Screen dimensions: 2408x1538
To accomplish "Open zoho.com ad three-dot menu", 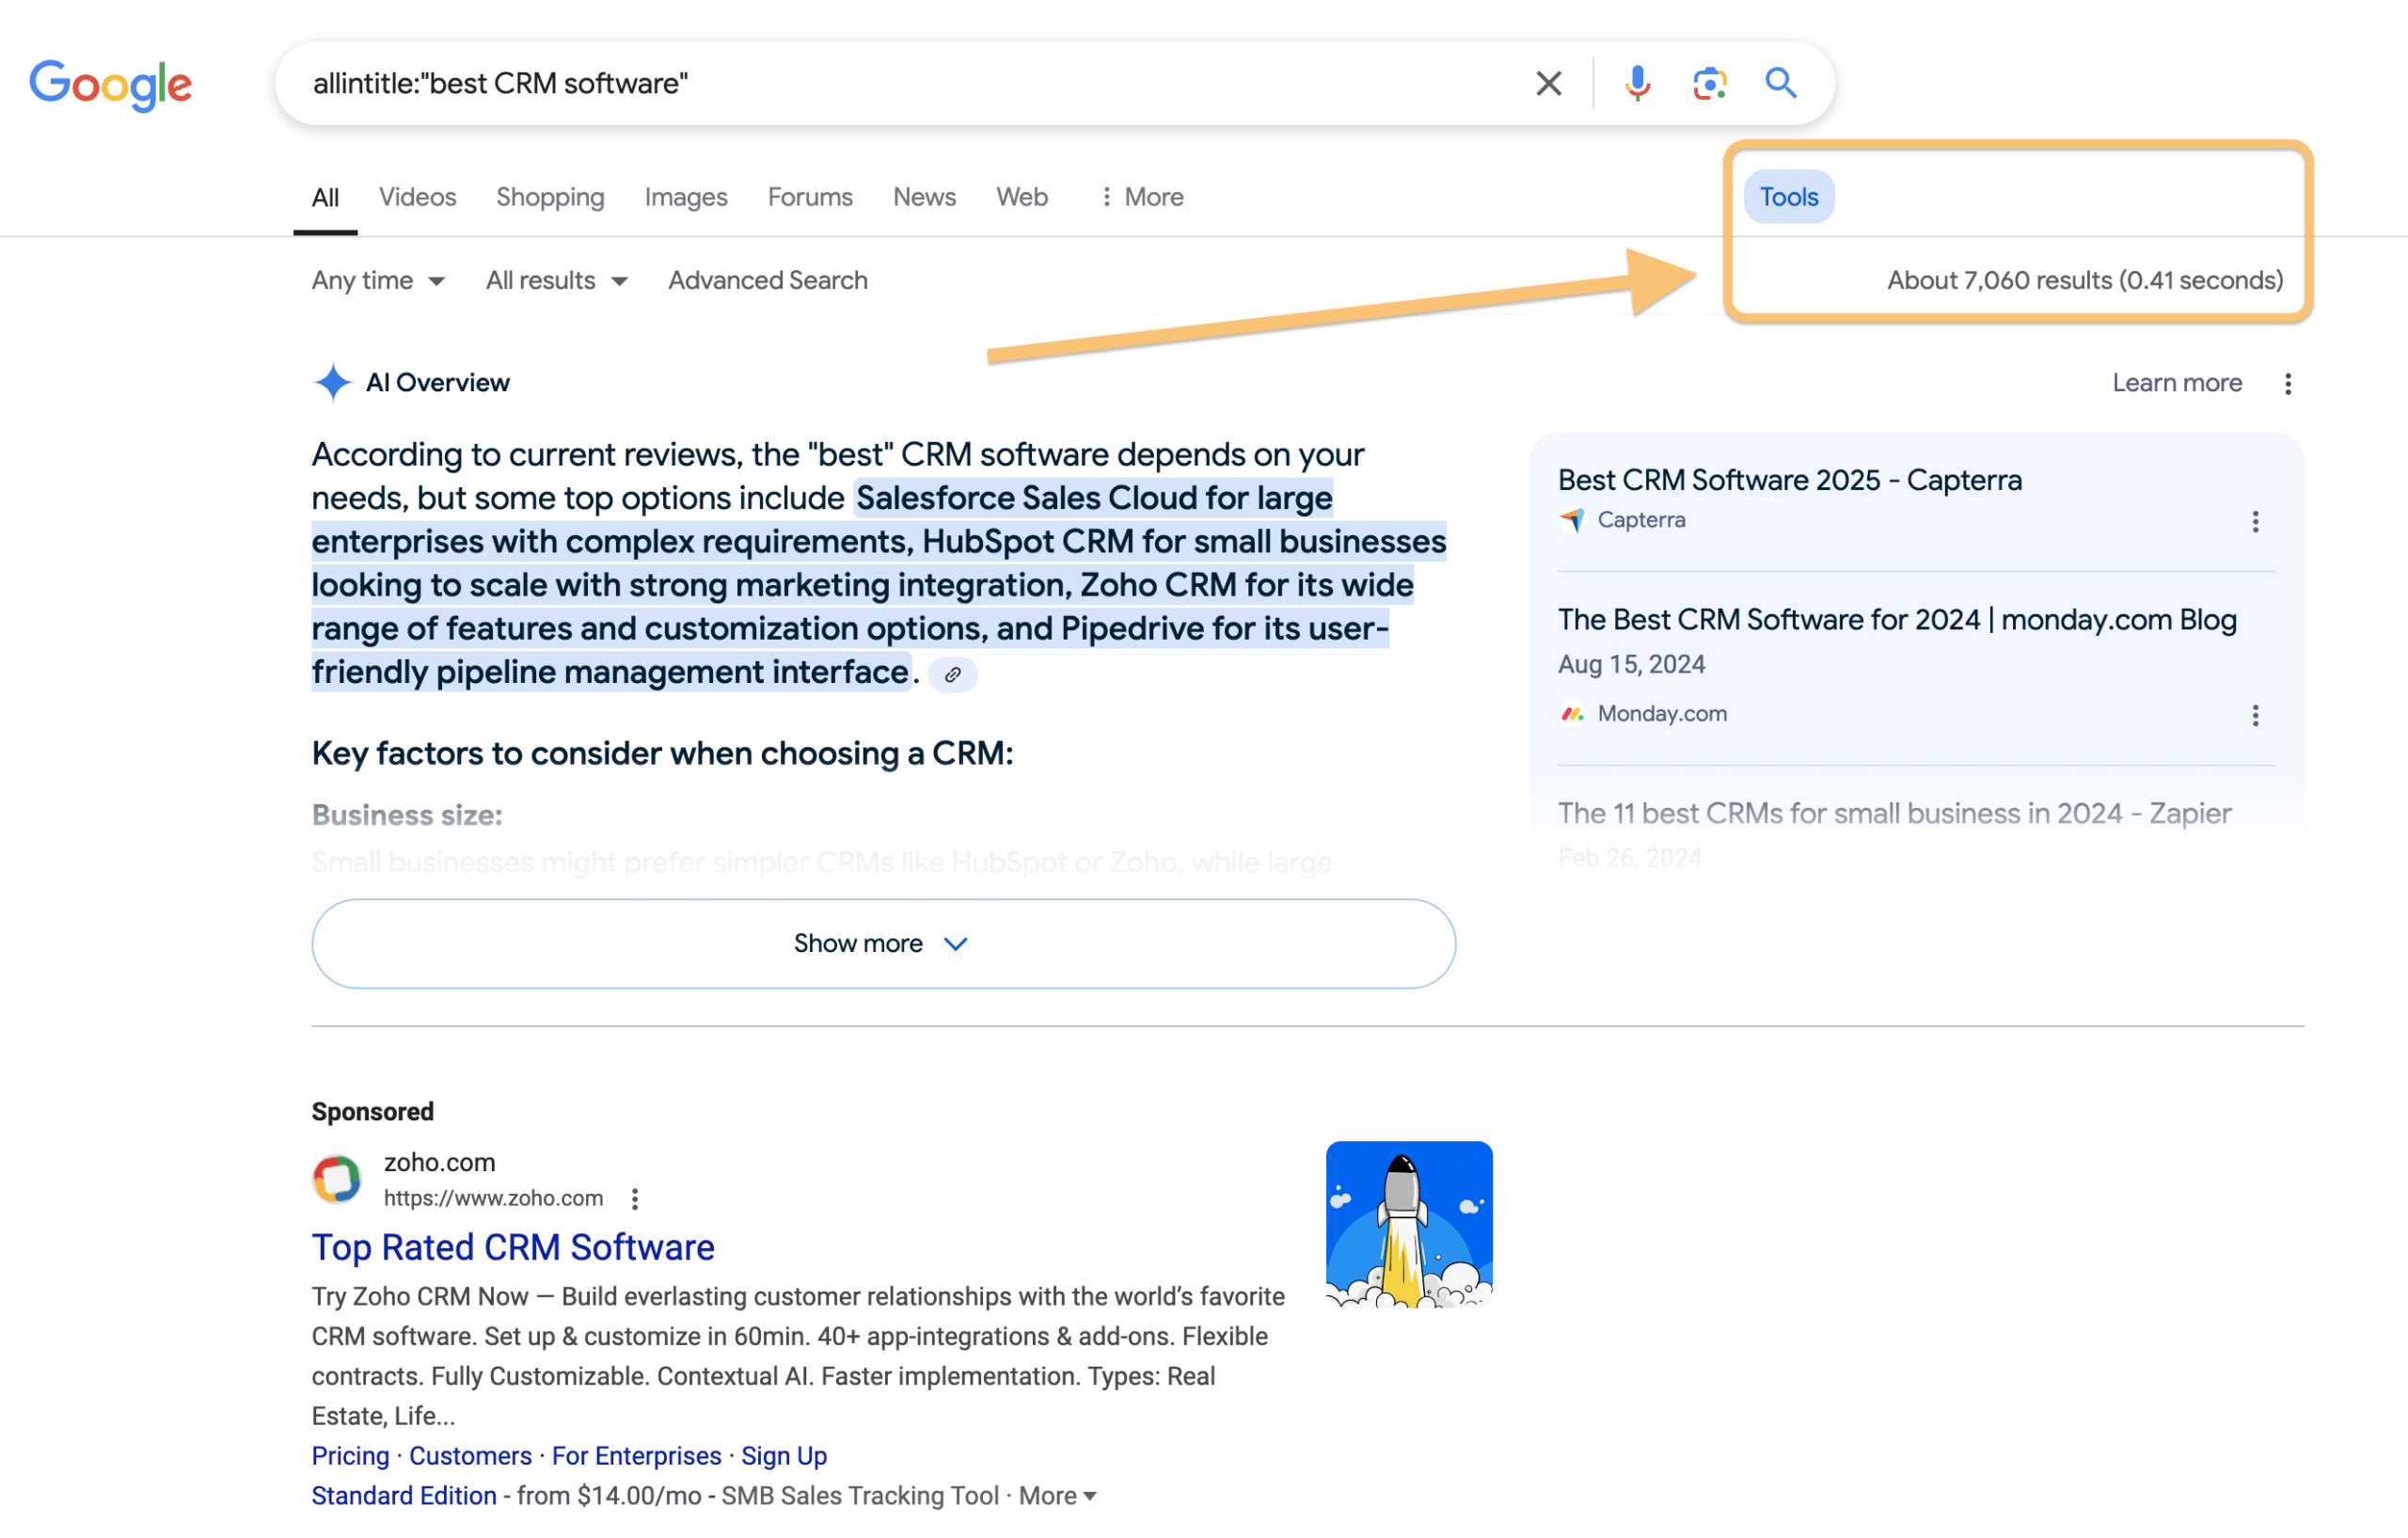I will coord(635,1198).
